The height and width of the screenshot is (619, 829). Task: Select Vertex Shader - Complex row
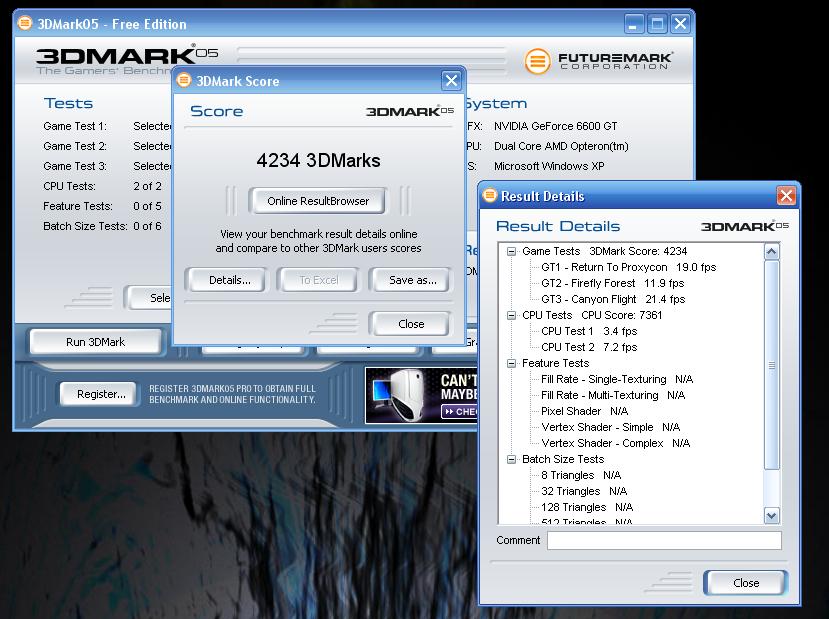point(615,443)
